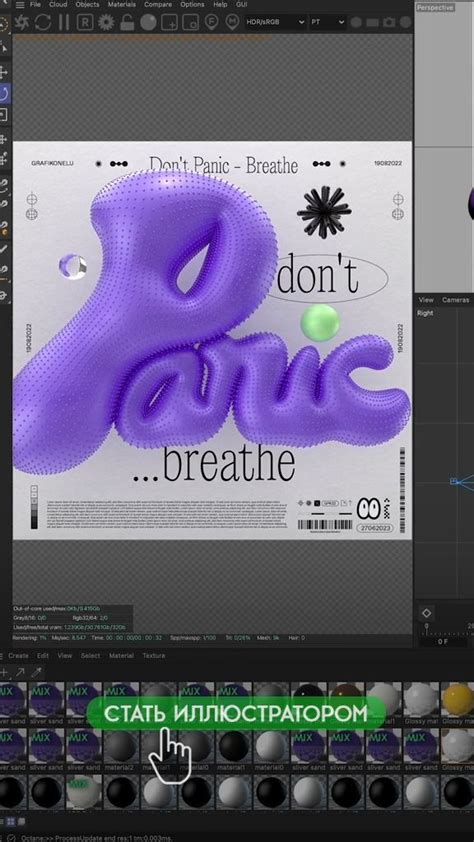Click the plus new material icon
Image resolution: width=474 pixels, height=842 pixels.
tap(4, 672)
